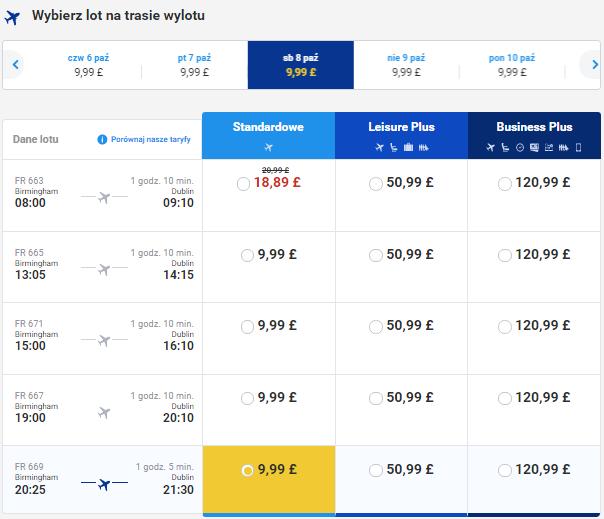Click the plane icon in the FR 663 row
Image resolution: width=604 pixels, height=519 pixels.
point(104,197)
